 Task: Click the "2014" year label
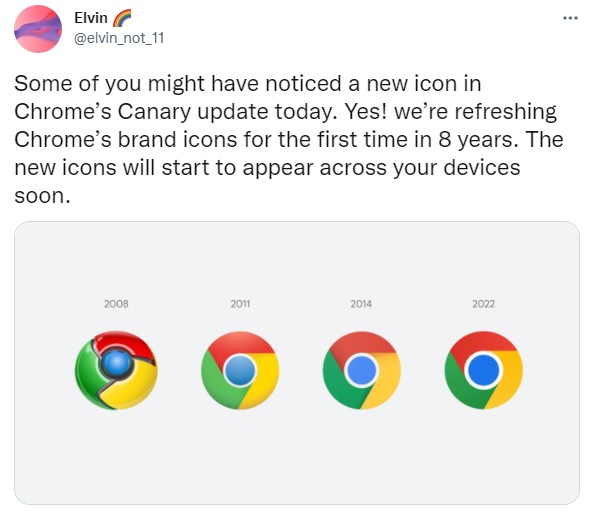[x=361, y=304]
